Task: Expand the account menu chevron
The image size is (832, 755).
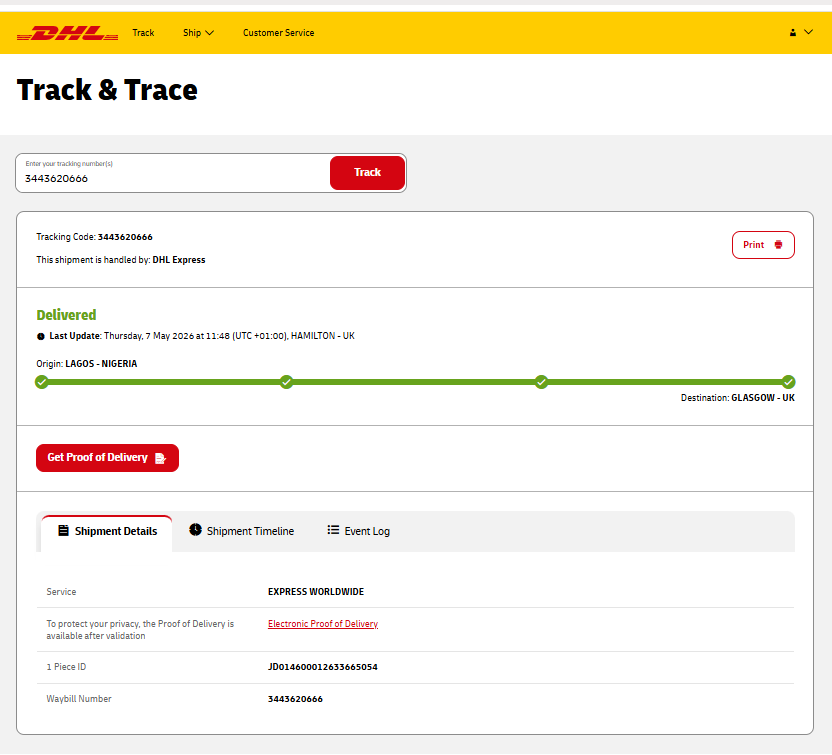Action: [808, 32]
